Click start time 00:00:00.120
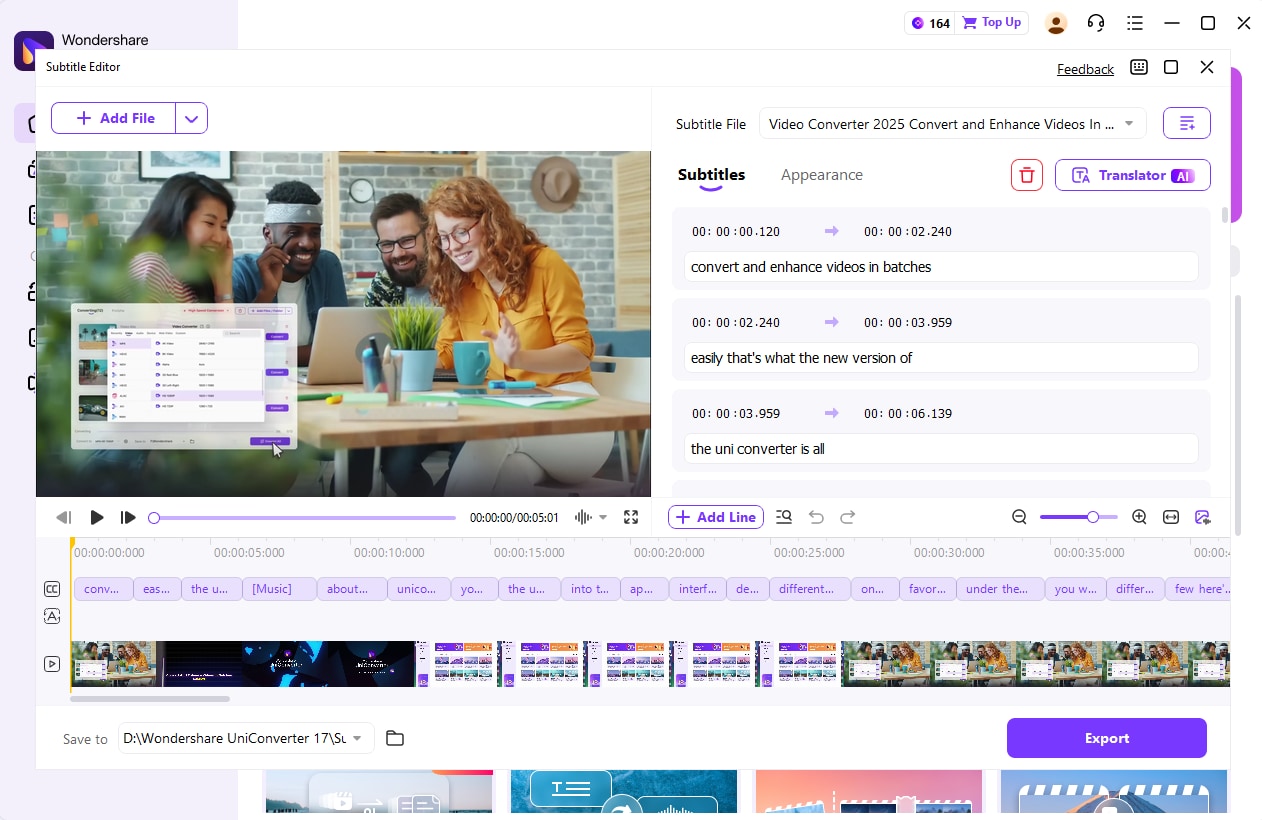The width and height of the screenshot is (1262, 820). pos(736,232)
